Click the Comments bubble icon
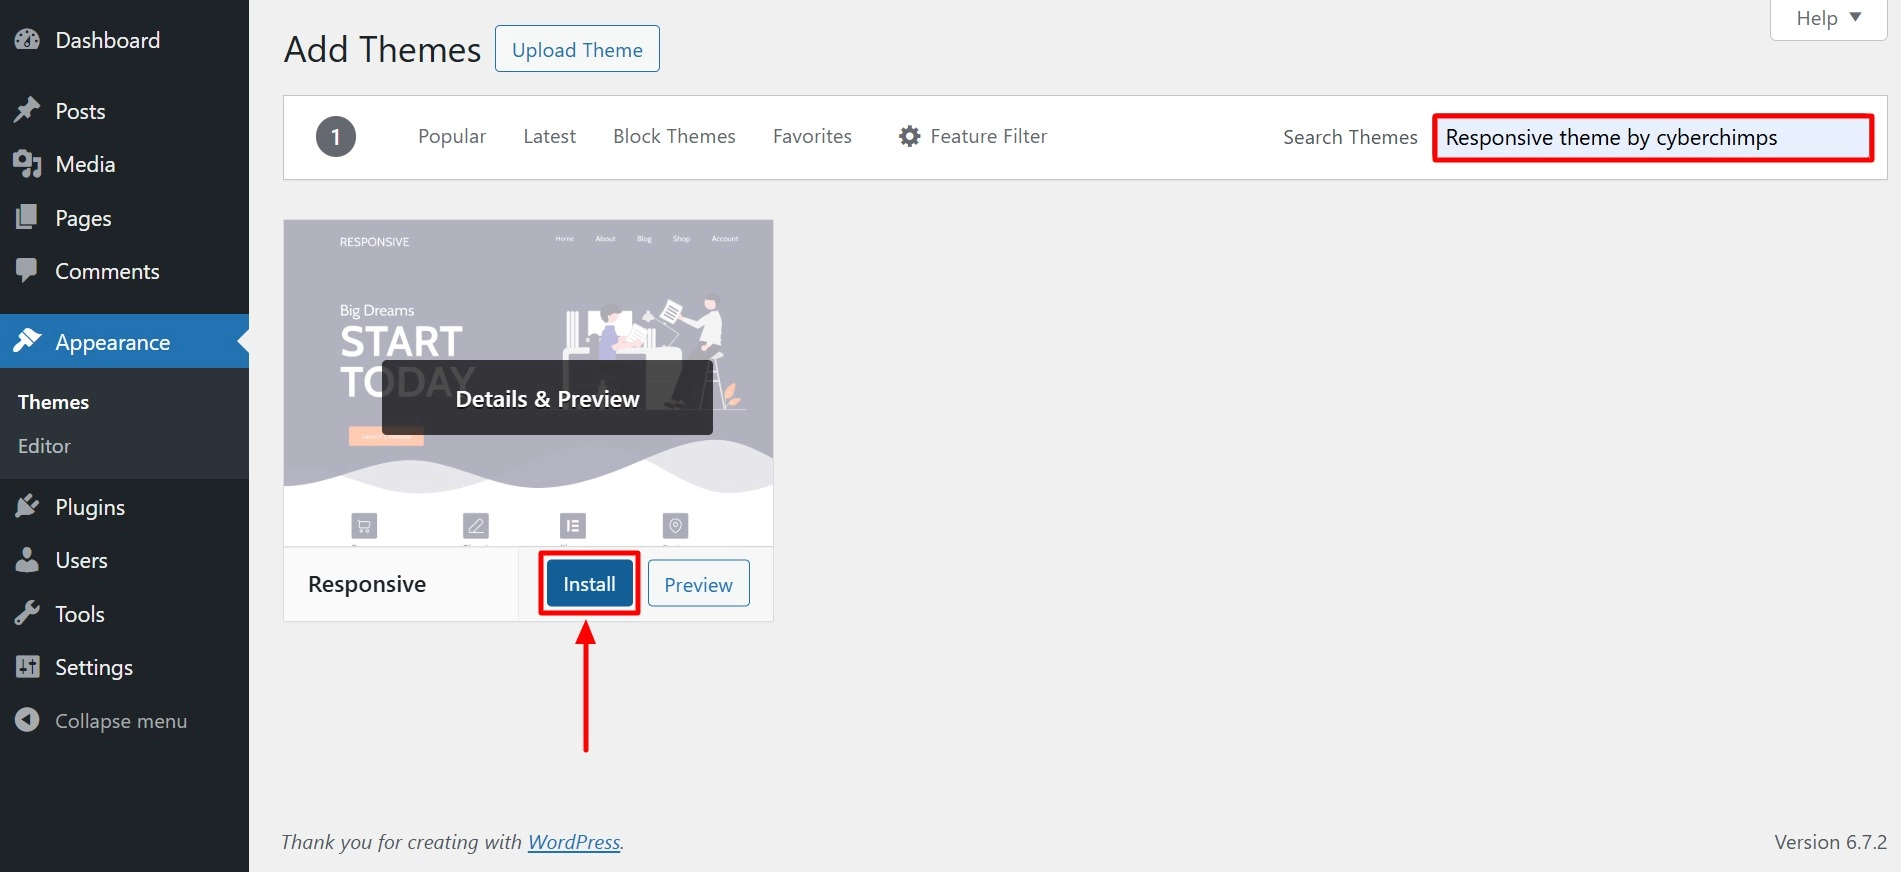Image resolution: width=1901 pixels, height=872 pixels. click(x=27, y=271)
